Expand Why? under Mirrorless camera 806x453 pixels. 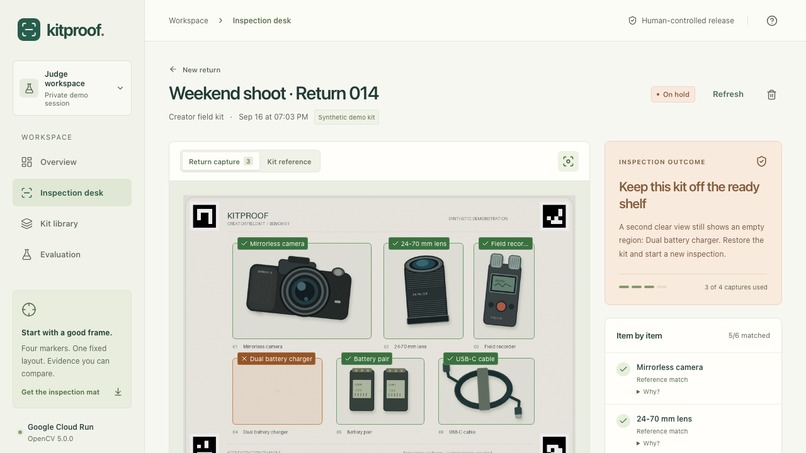point(648,392)
